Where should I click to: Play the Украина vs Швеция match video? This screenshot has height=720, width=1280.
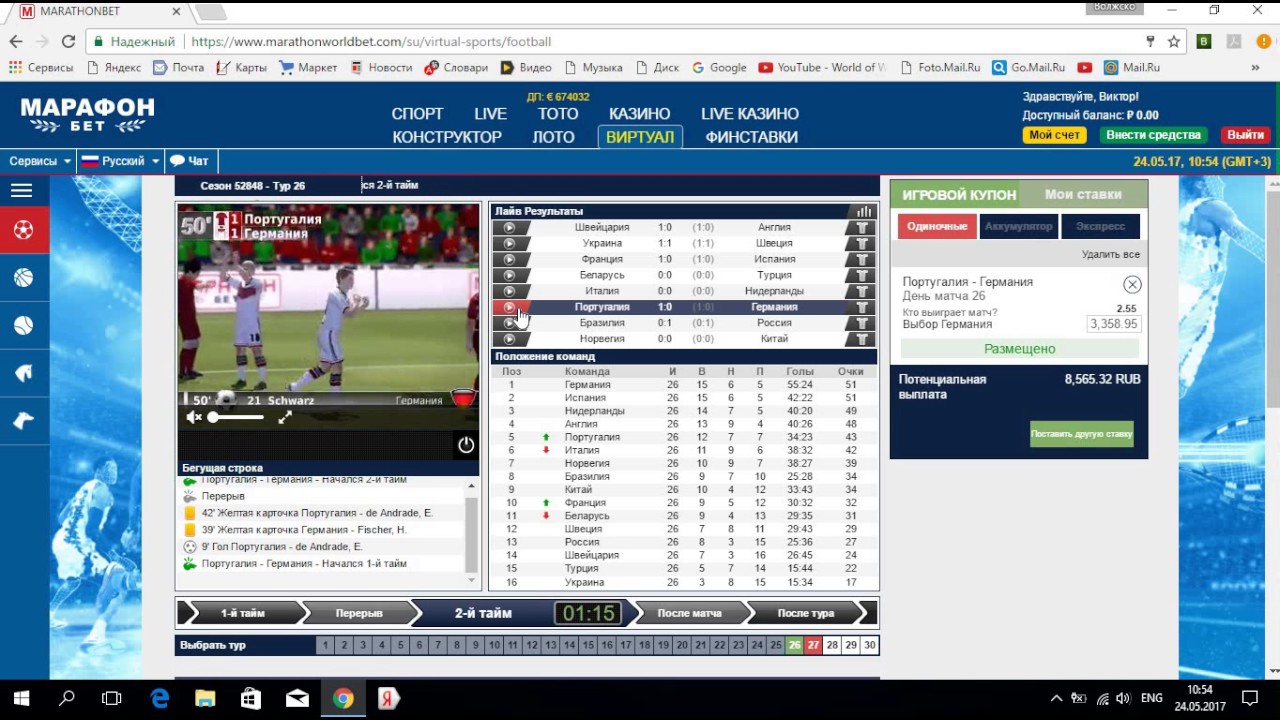510,243
